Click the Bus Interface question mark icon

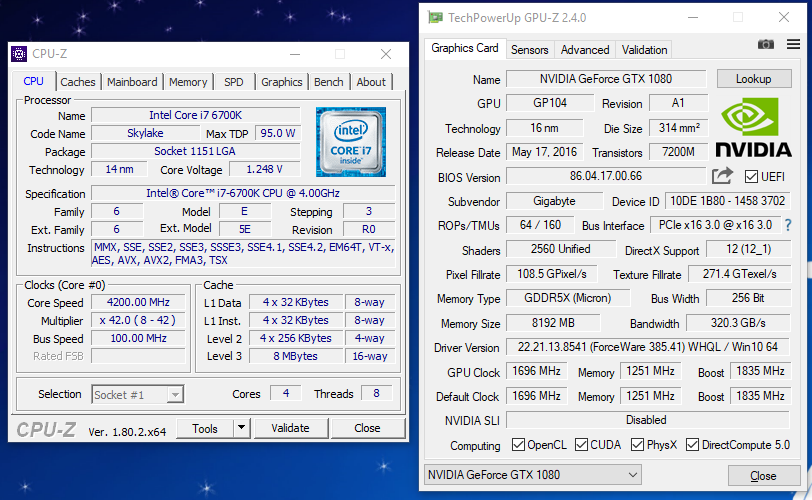pyautogui.click(x=788, y=225)
